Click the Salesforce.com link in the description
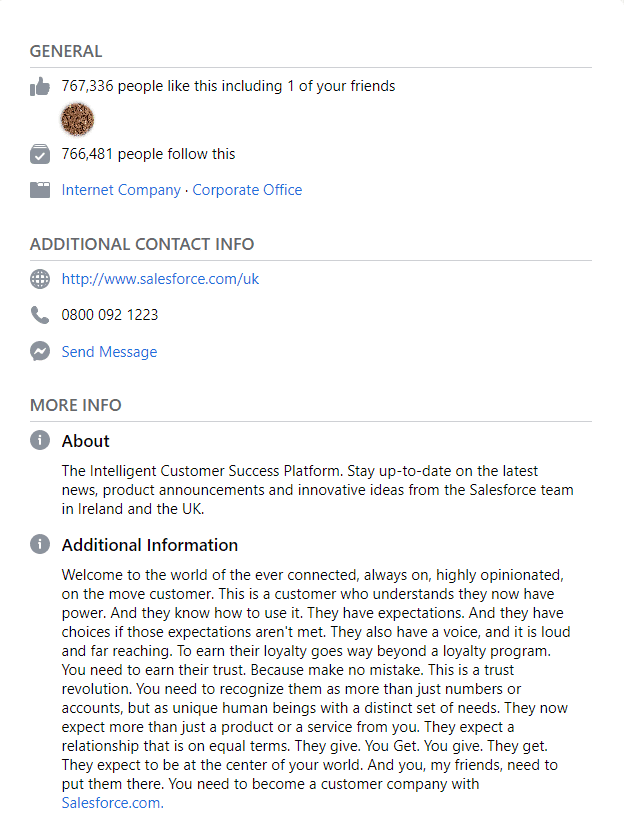Viewport: 624px width, 816px height. coord(110,802)
